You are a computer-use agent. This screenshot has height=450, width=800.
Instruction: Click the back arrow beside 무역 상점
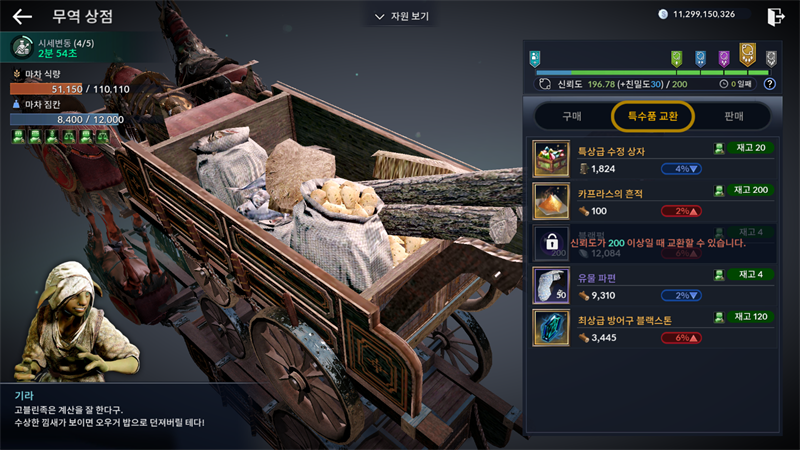(22, 17)
